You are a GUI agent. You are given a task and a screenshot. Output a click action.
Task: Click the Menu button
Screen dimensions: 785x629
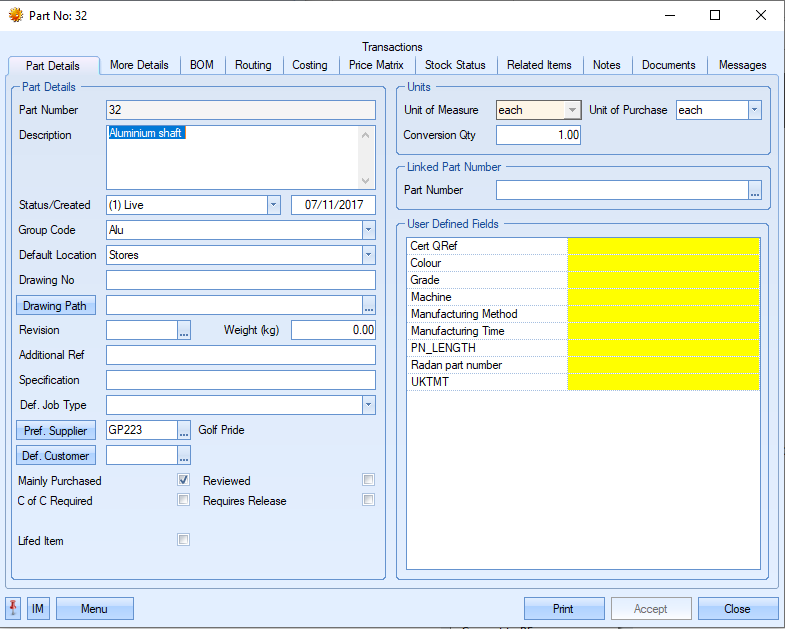pos(94,608)
